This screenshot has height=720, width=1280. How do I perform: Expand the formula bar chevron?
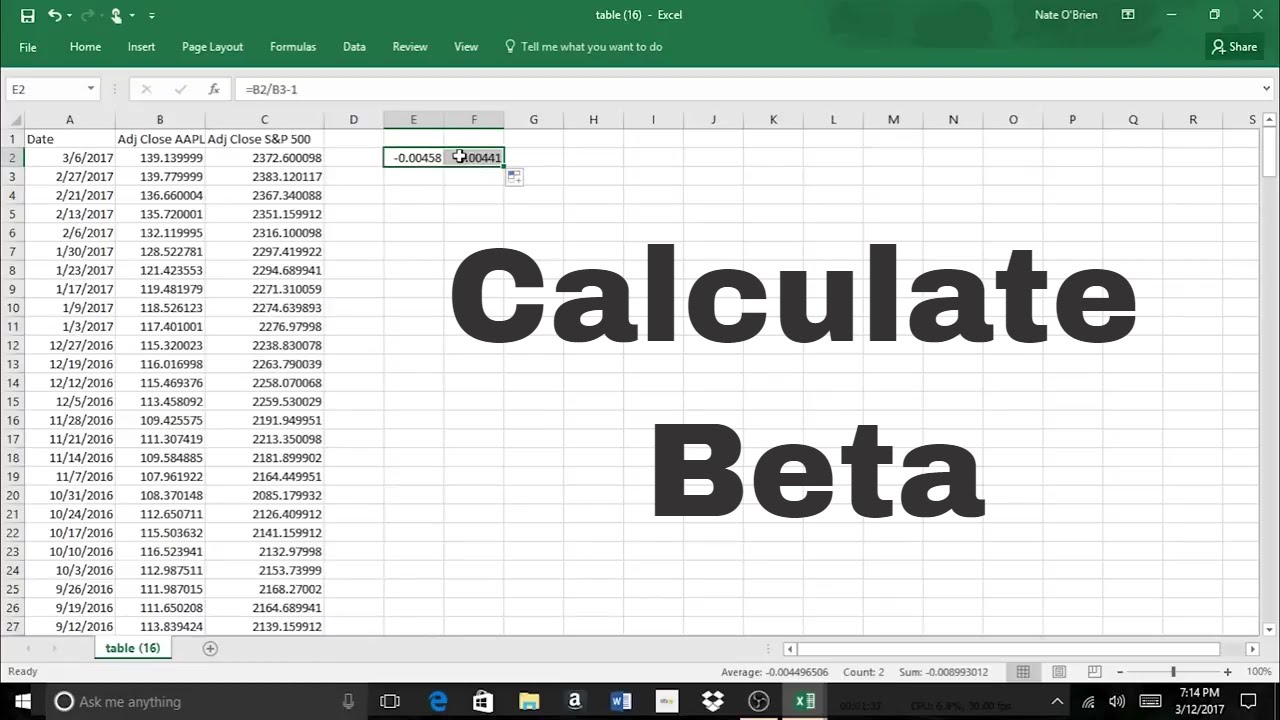[1267, 89]
